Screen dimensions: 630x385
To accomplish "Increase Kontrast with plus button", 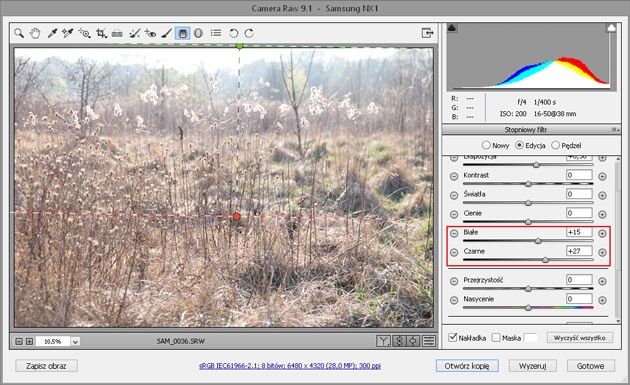I will 602,176.
